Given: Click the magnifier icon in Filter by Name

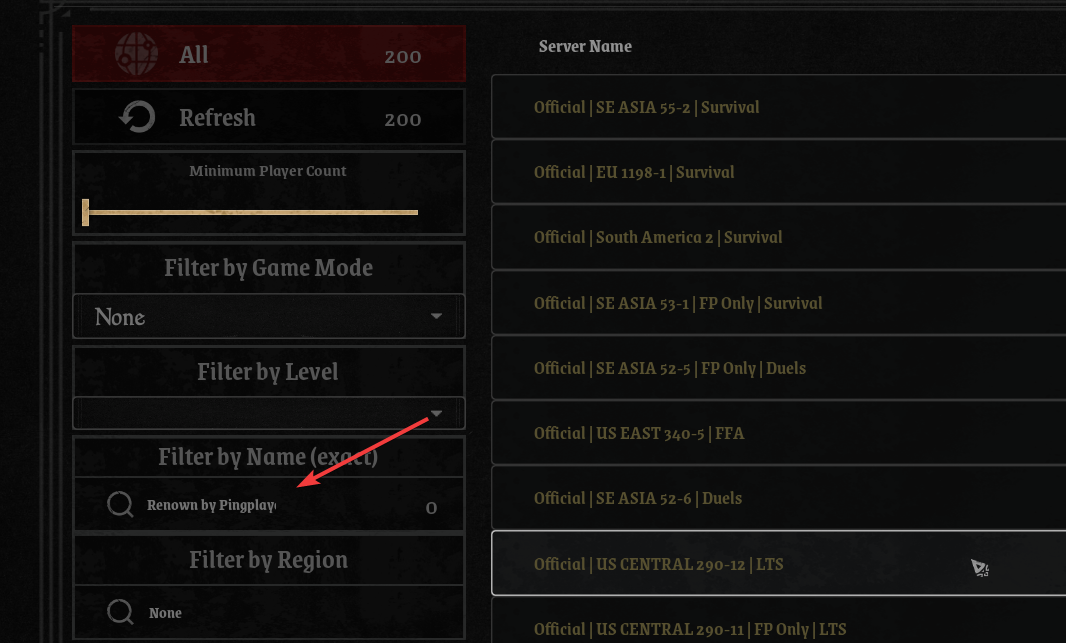Looking at the screenshot, I should (120, 505).
